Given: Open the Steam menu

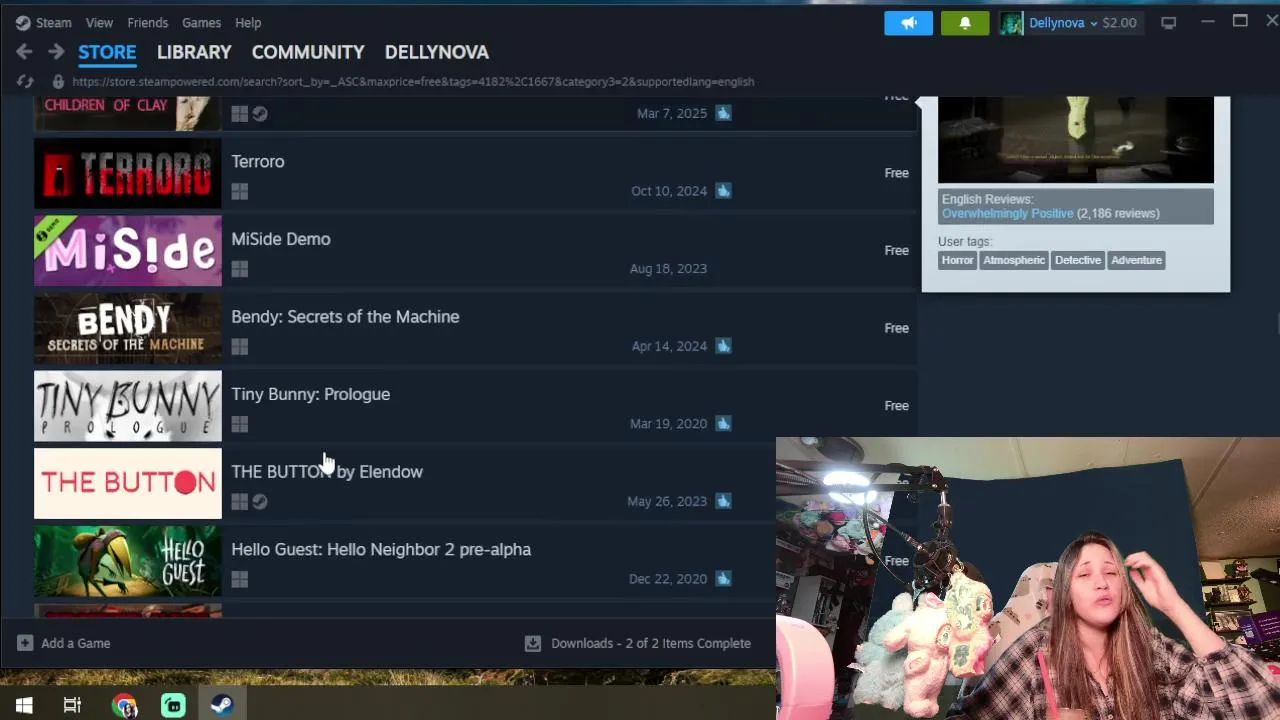Looking at the screenshot, I should point(53,22).
